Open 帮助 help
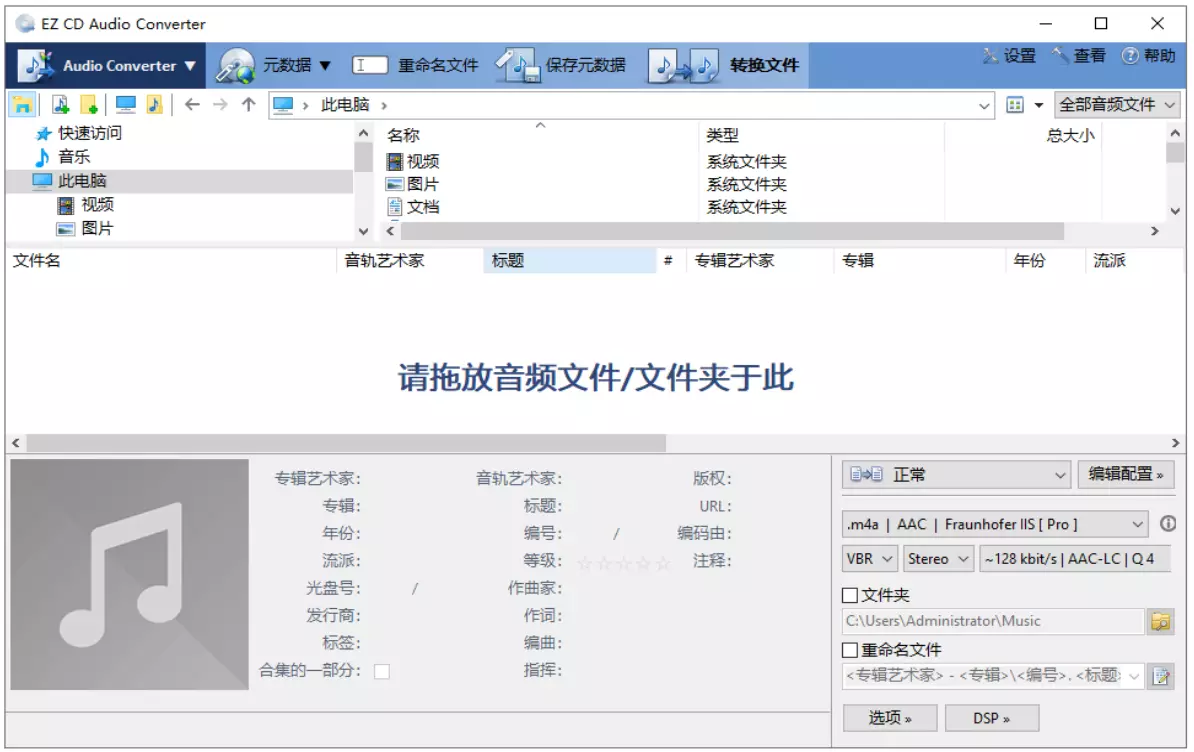The image size is (1194, 752). 1148,56
